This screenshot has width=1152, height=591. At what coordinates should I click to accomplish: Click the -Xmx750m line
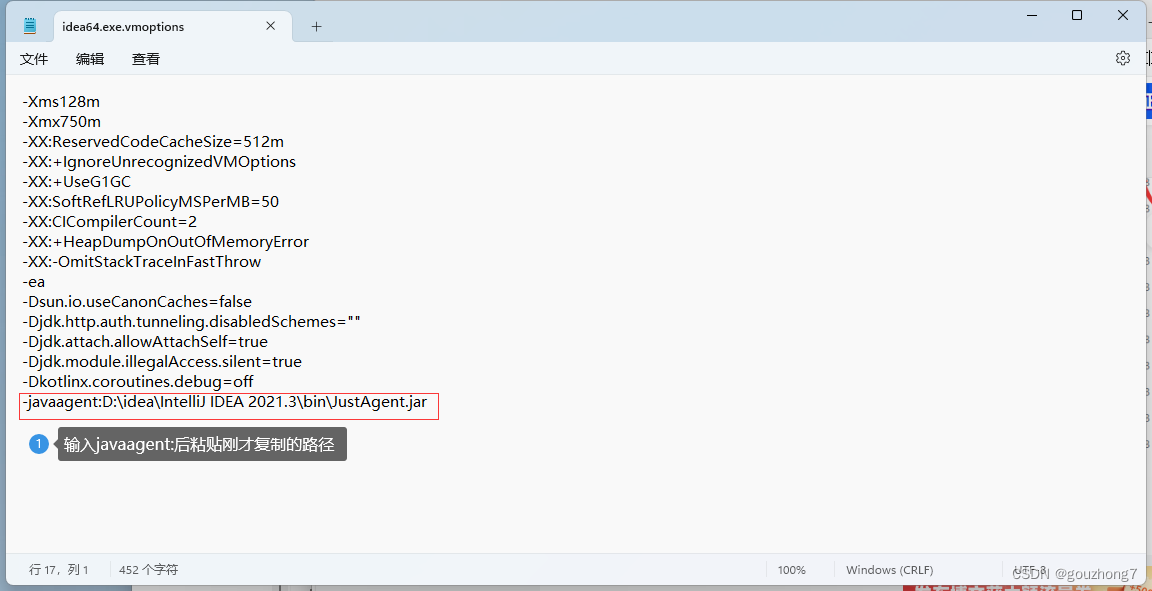coord(62,121)
